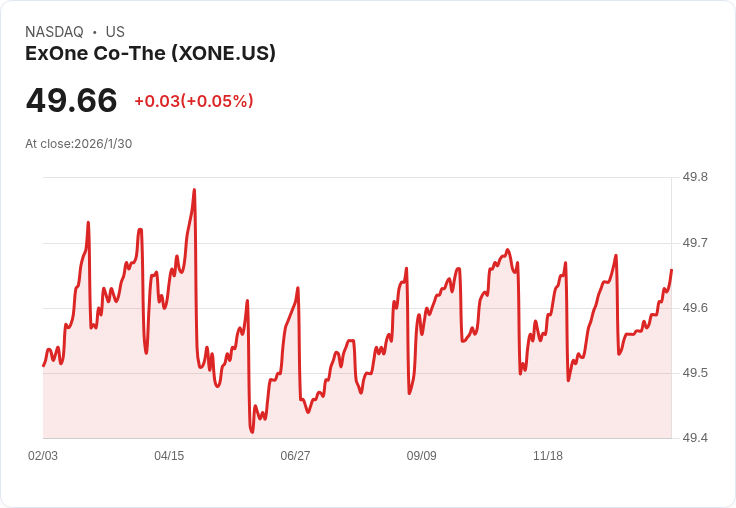Viewport: 736px width, 508px height.
Task: Click the 11/18 date axis label
Action: (548, 456)
